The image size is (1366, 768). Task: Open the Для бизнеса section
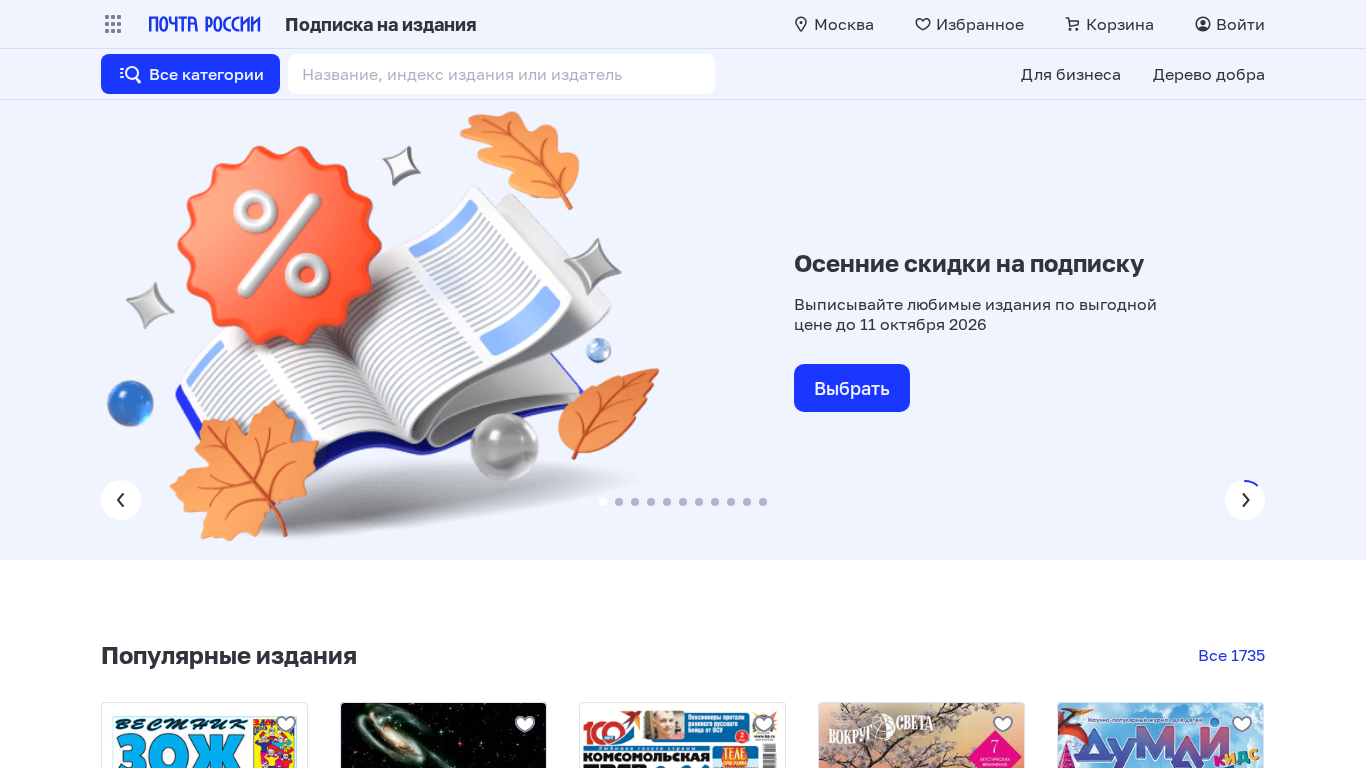(1070, 74)
